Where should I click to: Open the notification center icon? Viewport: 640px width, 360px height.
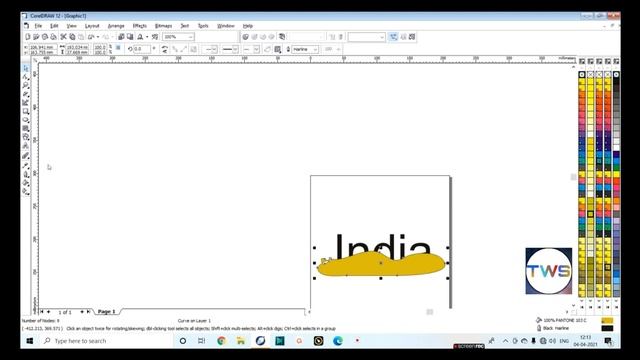(x=608, y=340)
